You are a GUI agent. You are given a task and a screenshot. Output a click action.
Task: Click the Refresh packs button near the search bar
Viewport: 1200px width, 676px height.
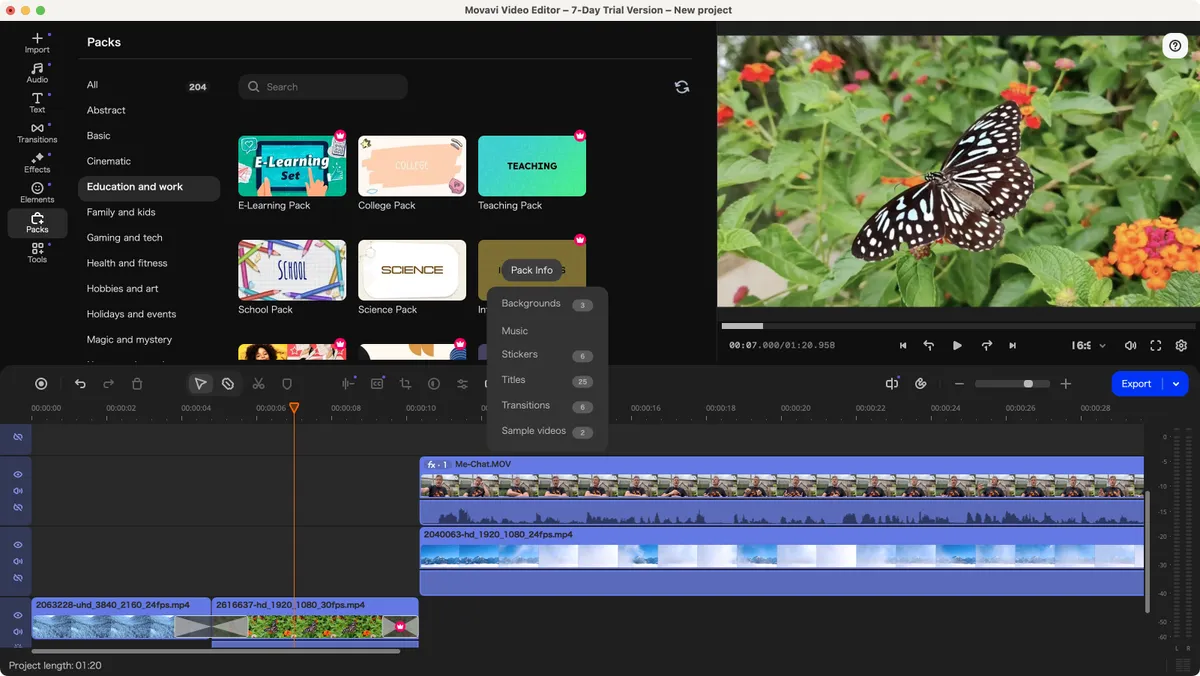pyautogui.click(x=682, y=87)
